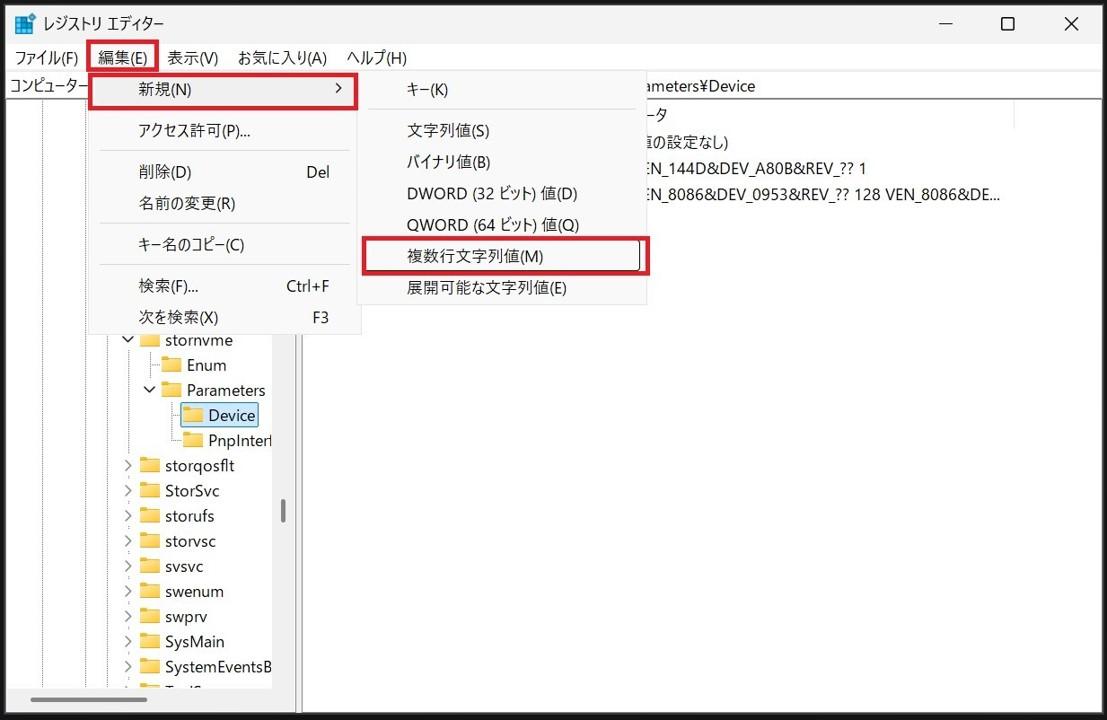The height and width of the screenshot is (720, 1107).
Task: Collapse the Parameters tree node
Action: (150, 390)
